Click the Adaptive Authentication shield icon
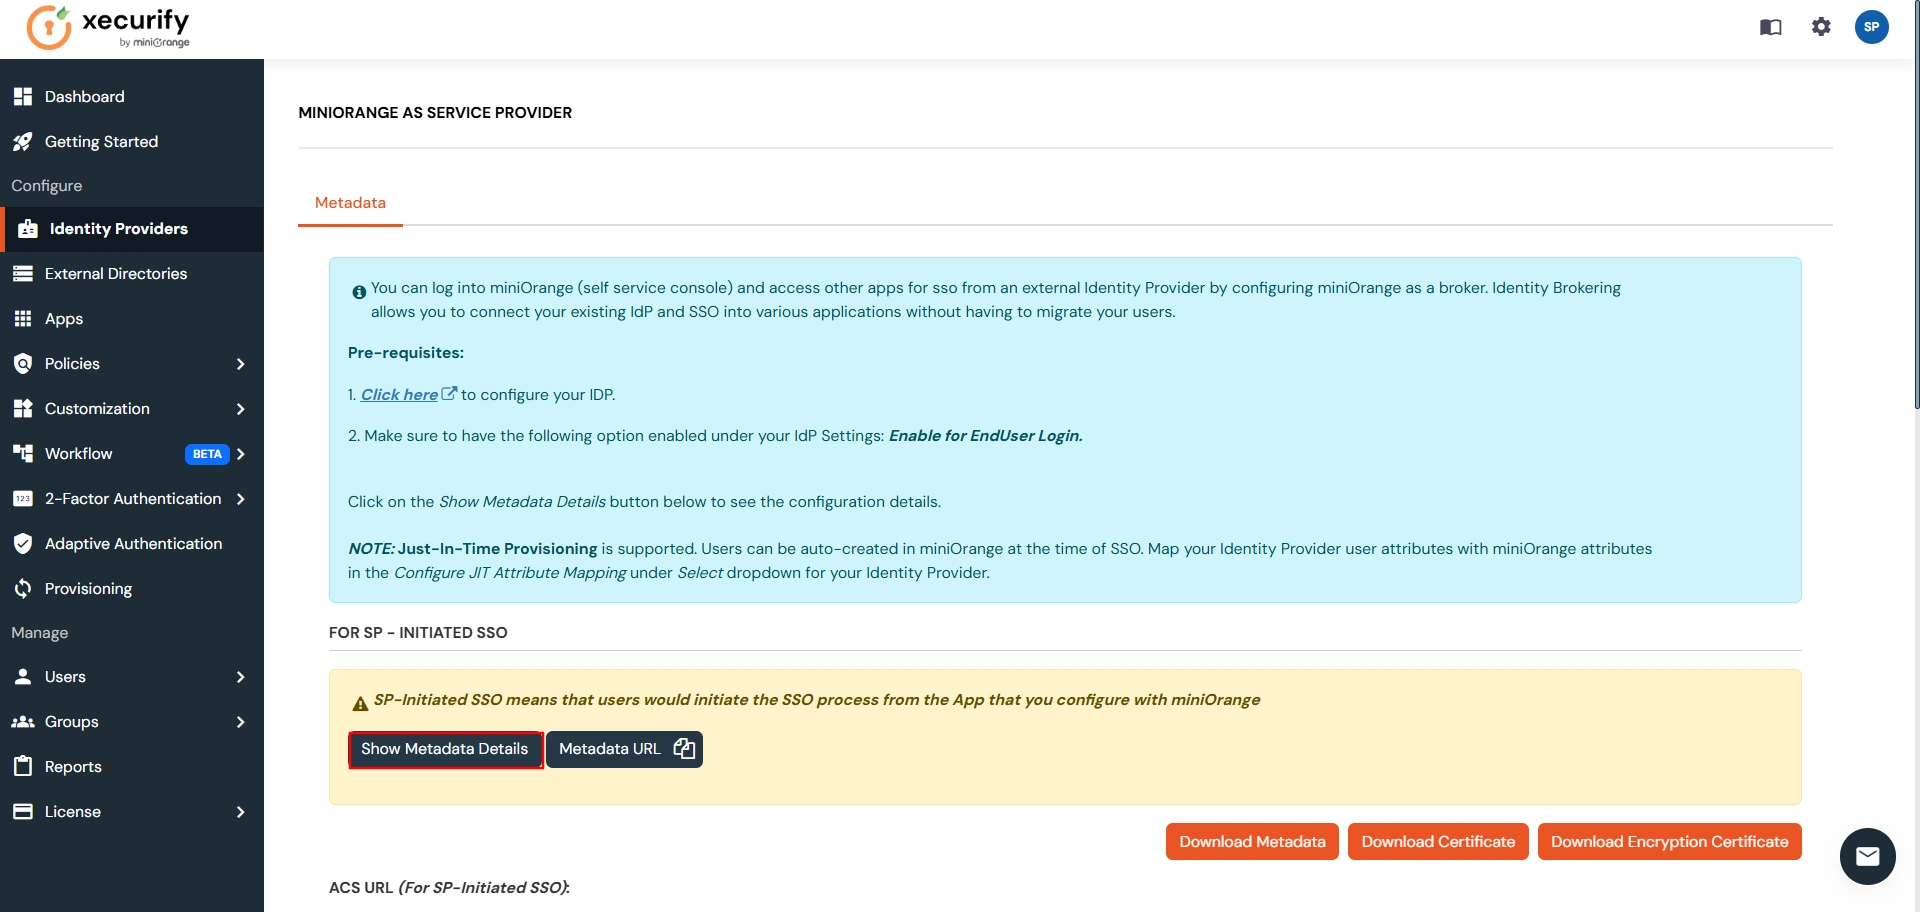 tap(23, 543)
